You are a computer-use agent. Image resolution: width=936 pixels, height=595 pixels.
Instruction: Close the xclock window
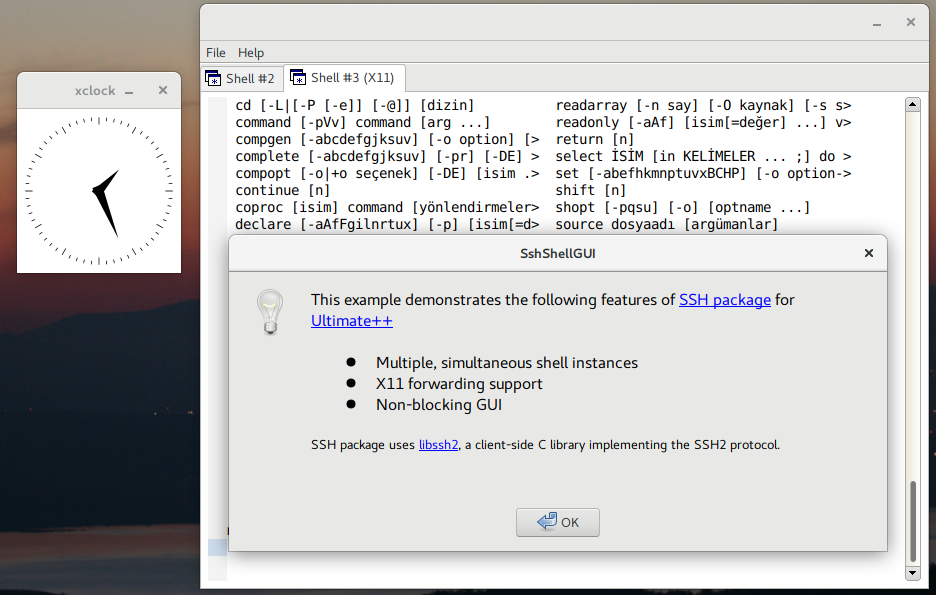163,90
